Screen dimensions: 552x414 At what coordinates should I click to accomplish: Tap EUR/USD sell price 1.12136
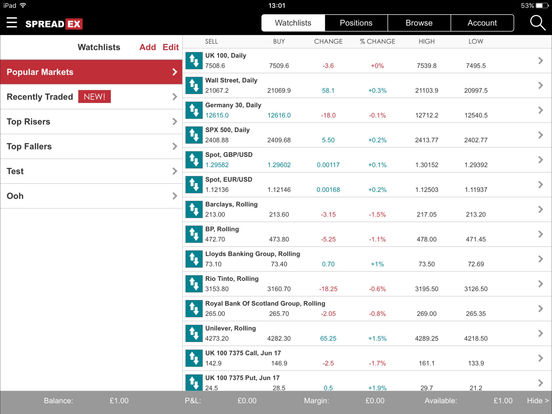point(217,190)
